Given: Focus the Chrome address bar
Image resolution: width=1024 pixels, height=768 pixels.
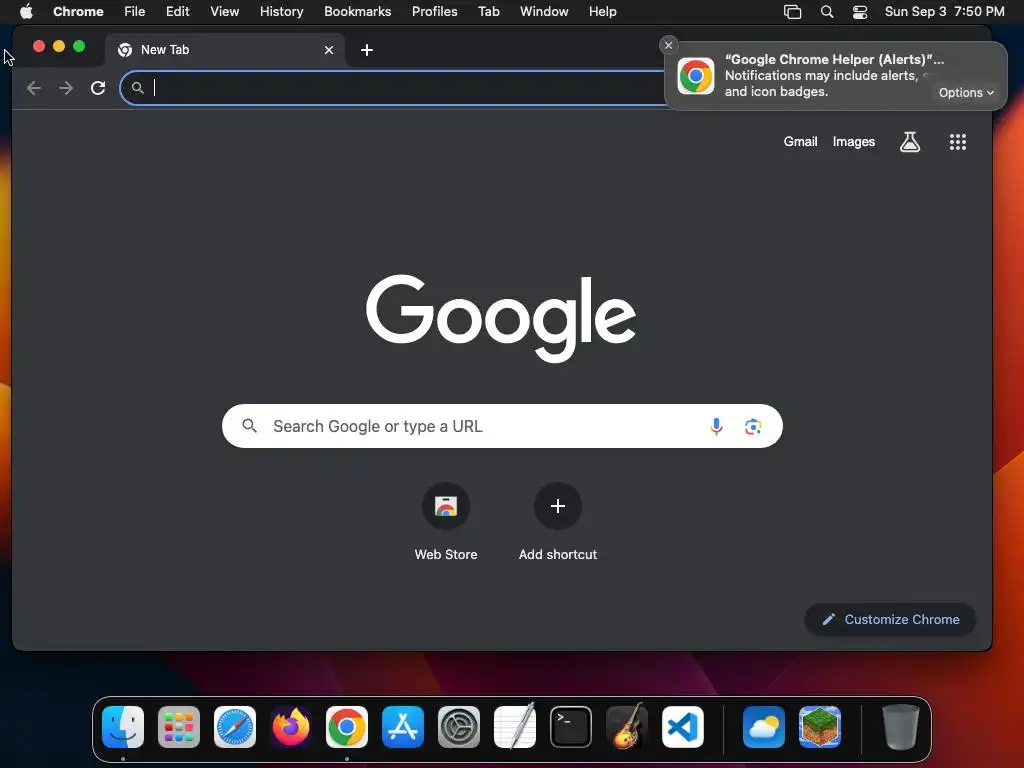Looking at the screenshot, I should tap(392, 88).
